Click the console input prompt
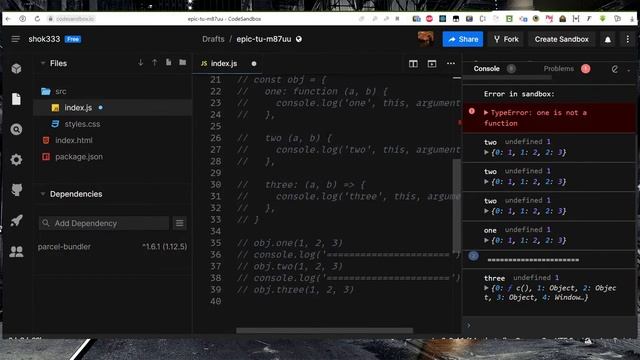Screen dimensions: 640x360 (549, 325)
